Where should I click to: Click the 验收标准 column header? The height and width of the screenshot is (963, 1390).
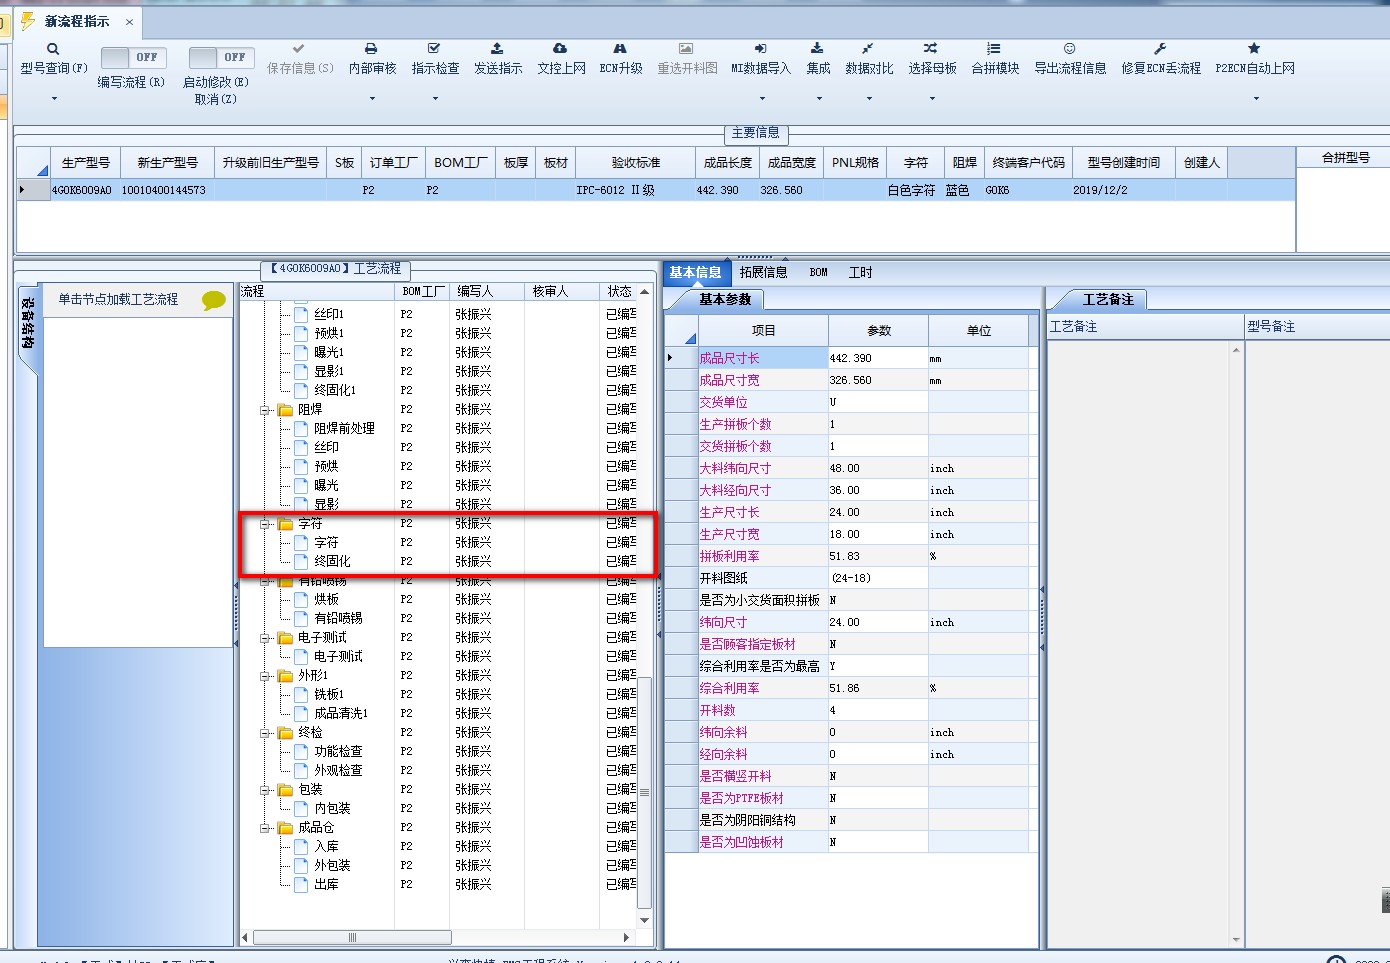635,162
